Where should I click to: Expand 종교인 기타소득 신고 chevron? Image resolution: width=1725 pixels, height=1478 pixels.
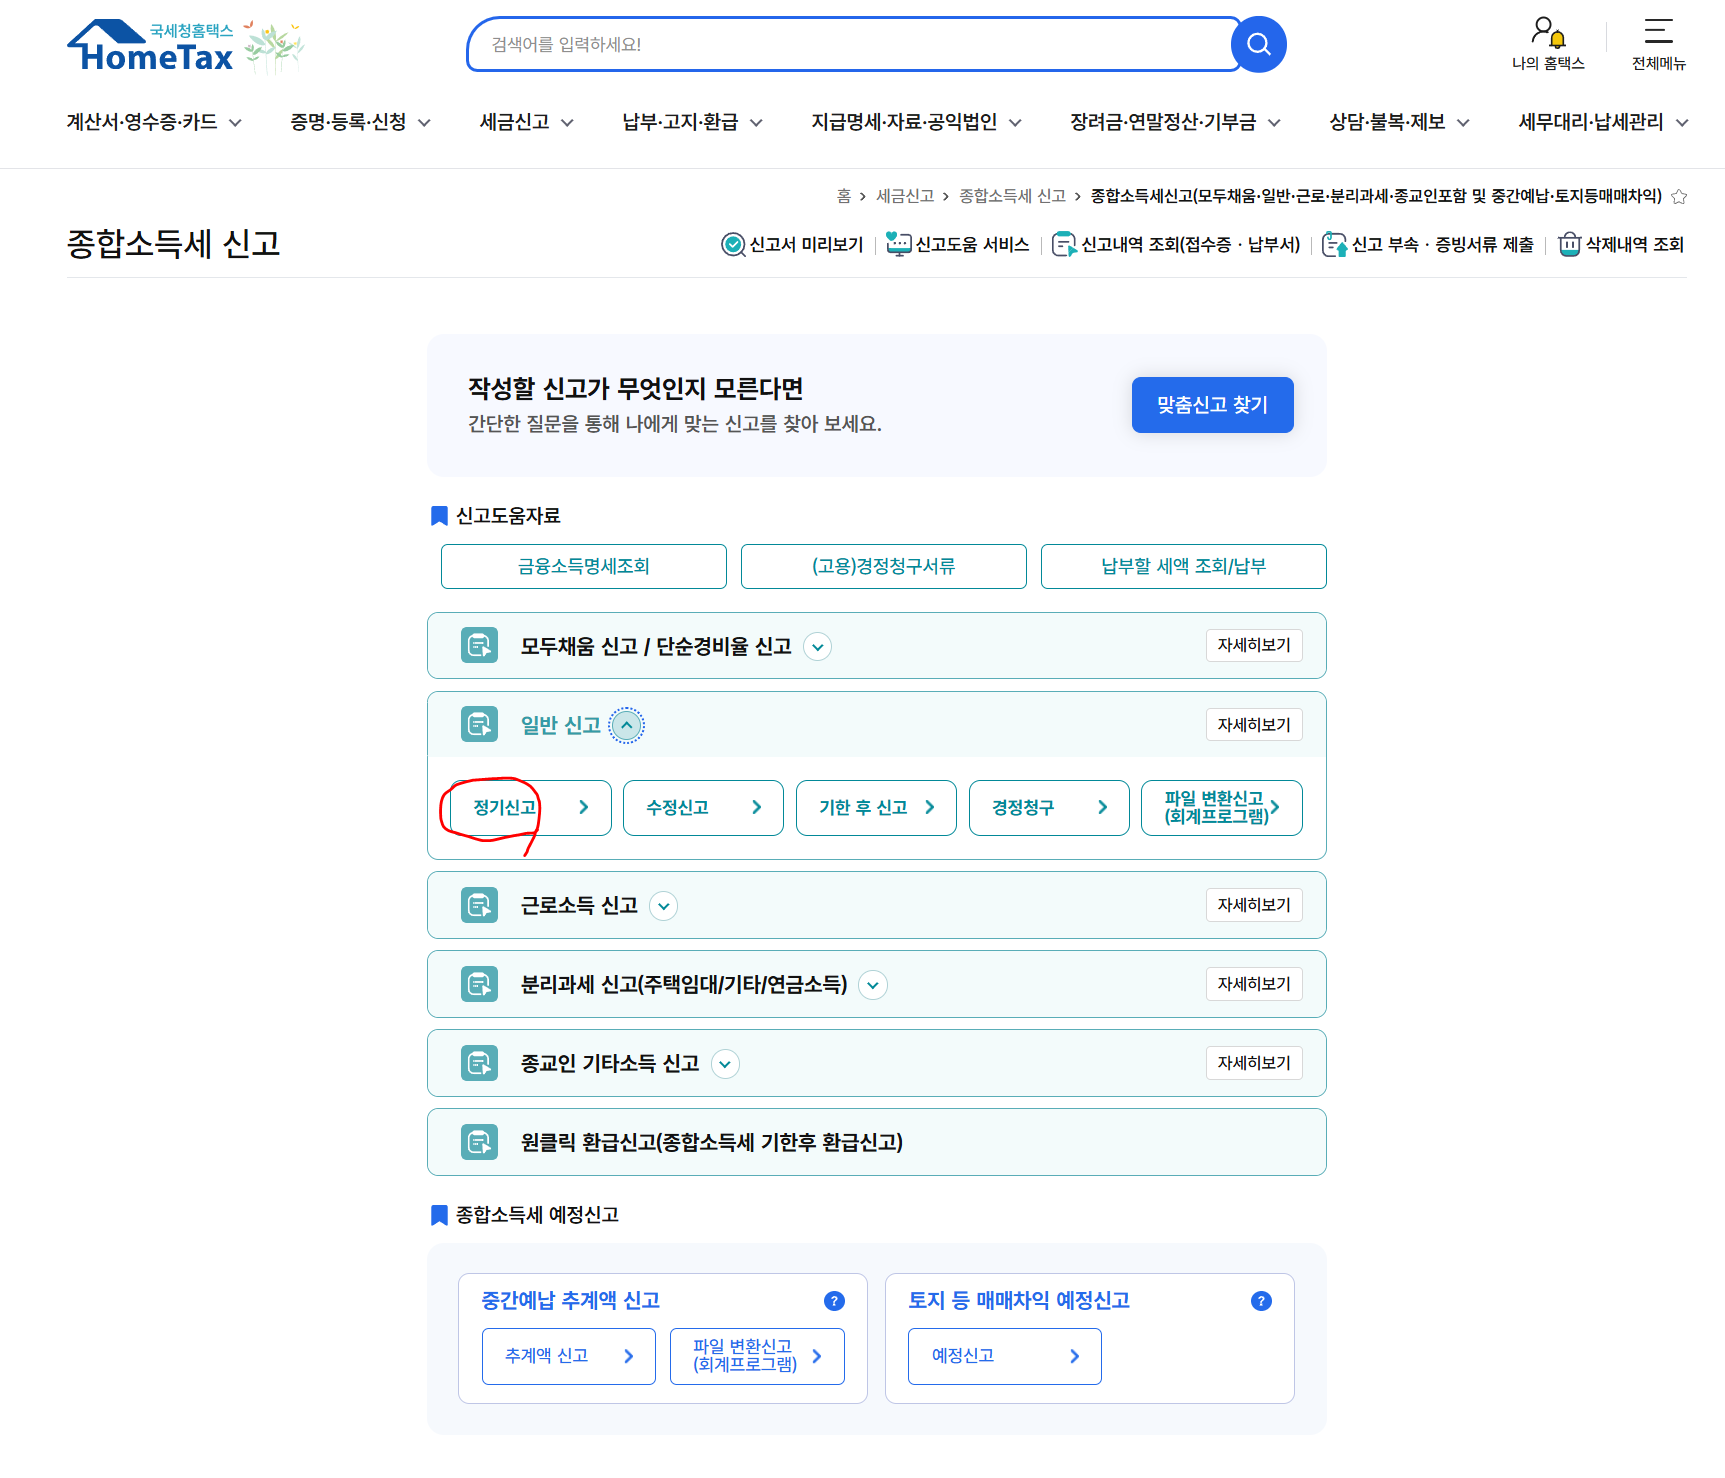(x=725, y=1064)
